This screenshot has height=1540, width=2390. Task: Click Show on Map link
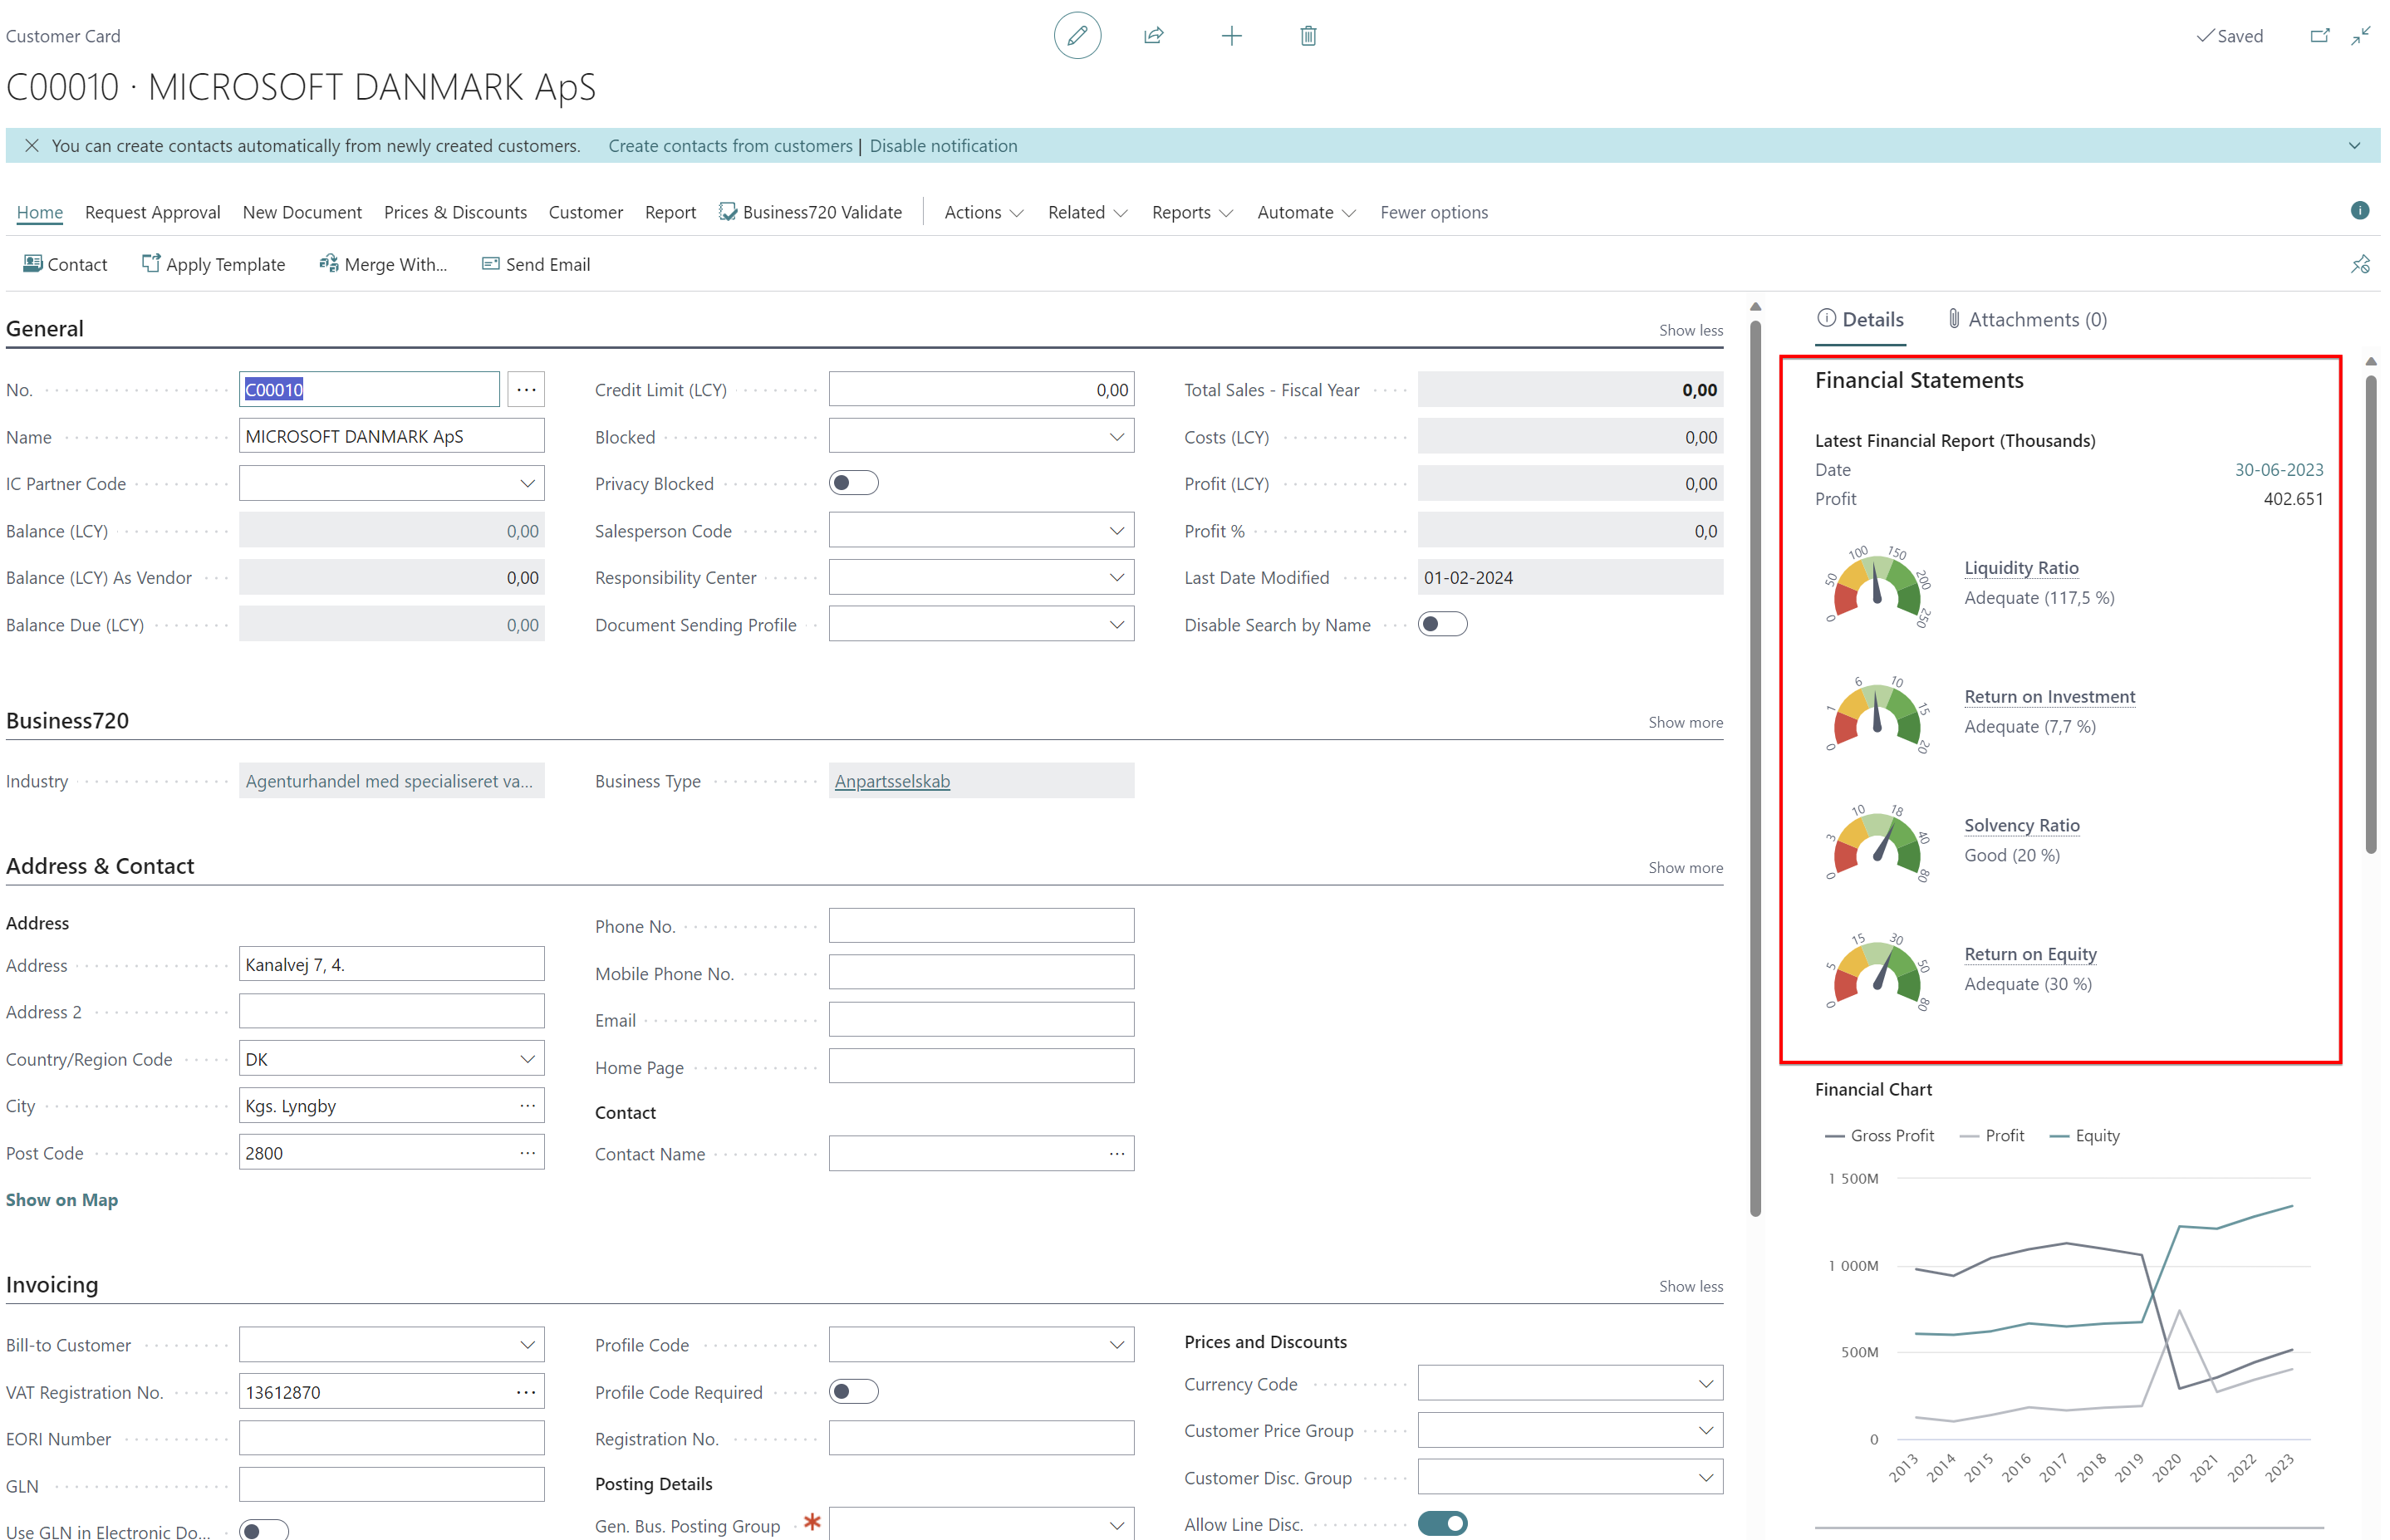point(61,1200)
